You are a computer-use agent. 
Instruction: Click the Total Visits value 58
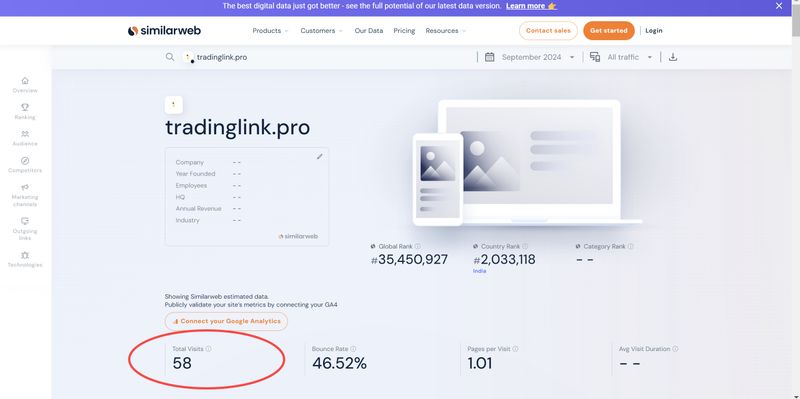point(182,363)
